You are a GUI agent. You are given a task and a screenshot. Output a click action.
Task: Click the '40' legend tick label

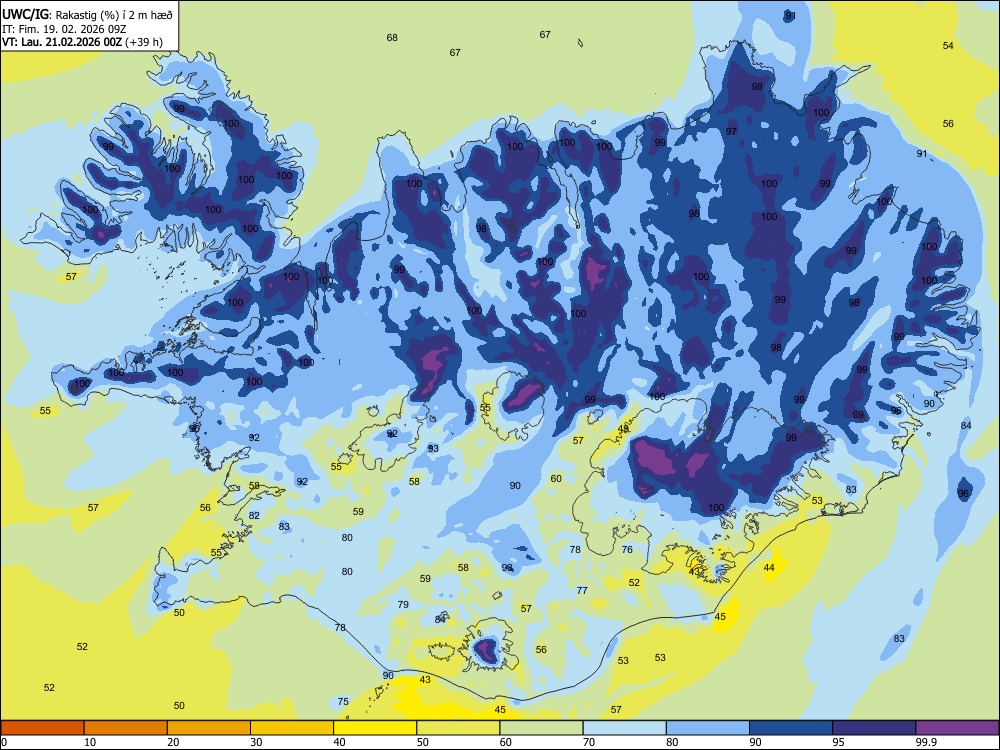tap(339, 742)
